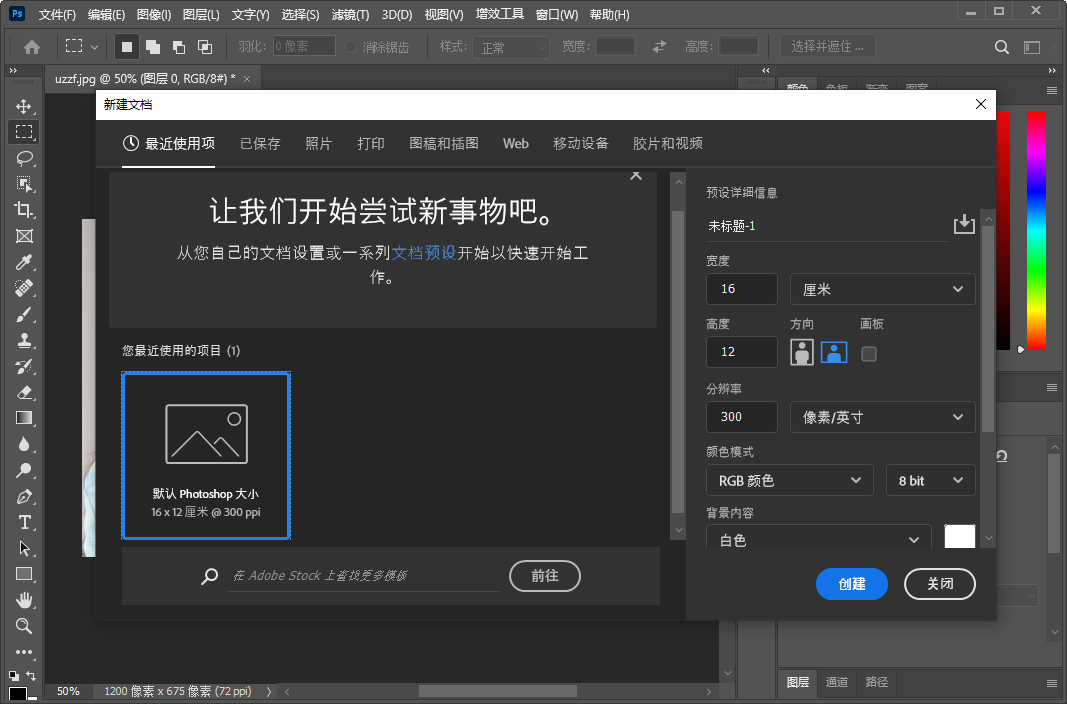Click the rainbow hue slider strip
Image resolution: width=1067 pixels, height=704 pixels.
tap(1036, 231)
